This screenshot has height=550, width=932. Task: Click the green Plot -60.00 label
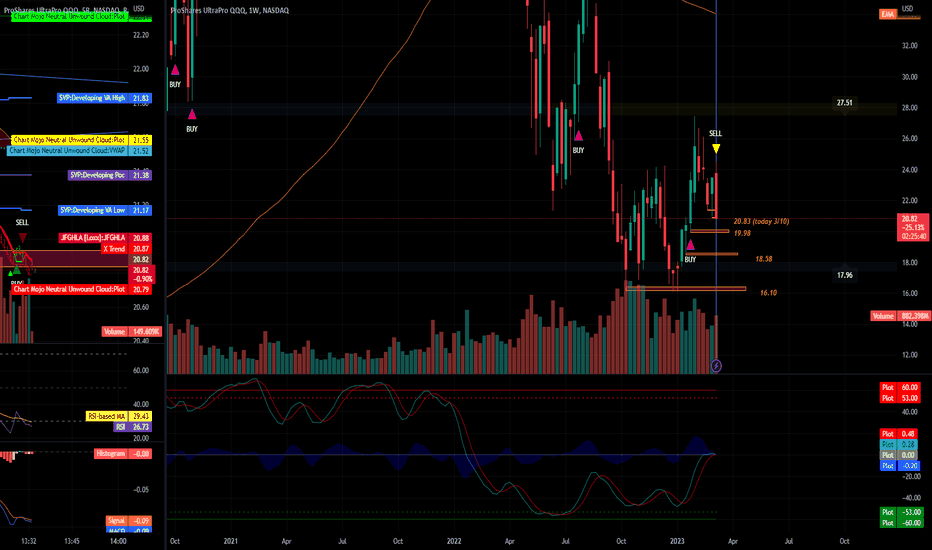click(900, 523)
